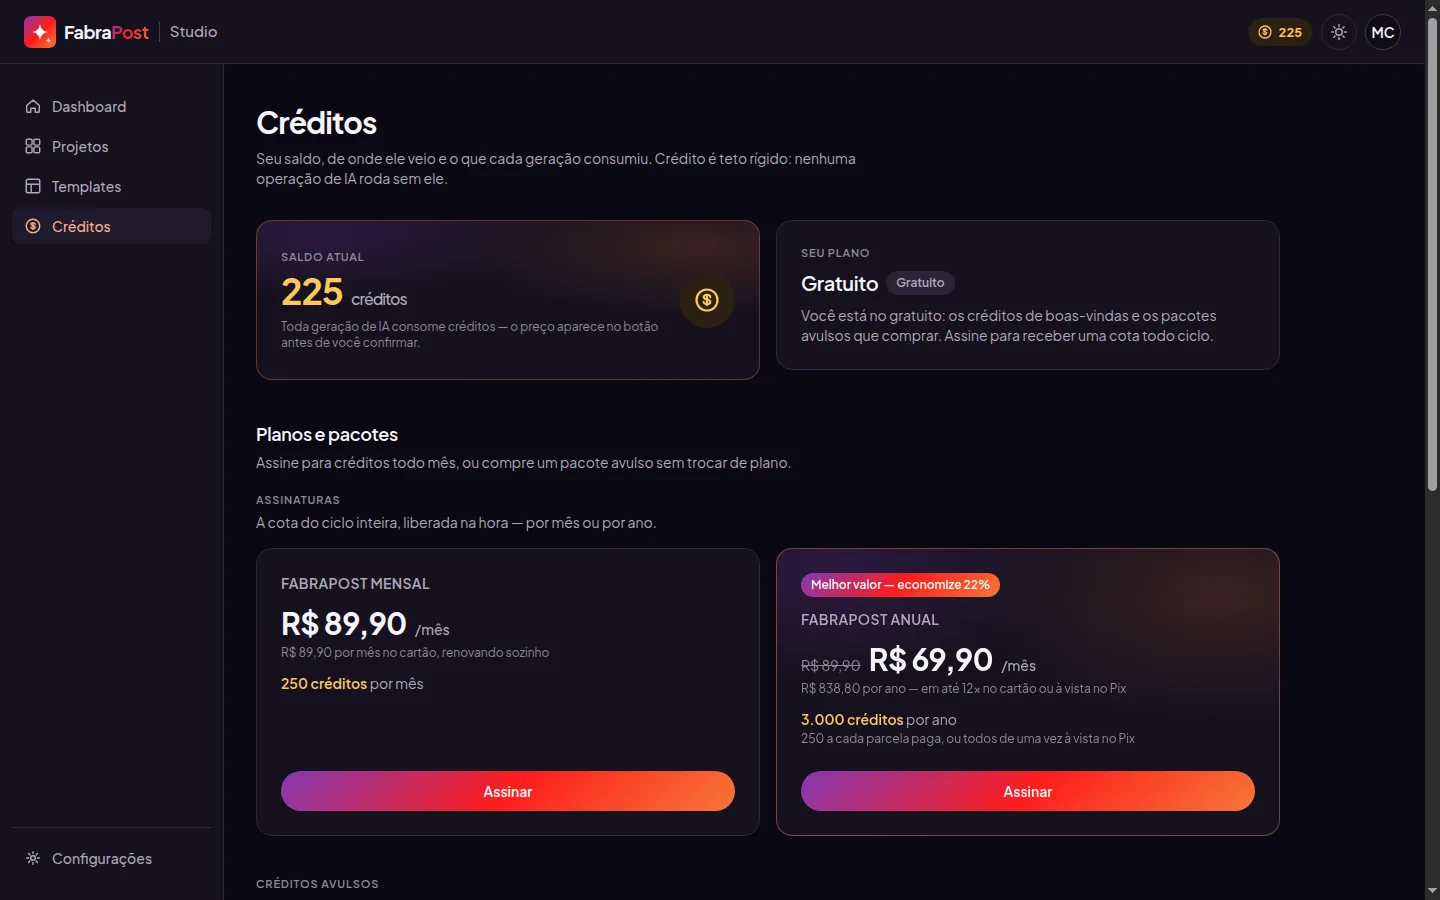Click the Configurações gear icon

click(33, 858)
